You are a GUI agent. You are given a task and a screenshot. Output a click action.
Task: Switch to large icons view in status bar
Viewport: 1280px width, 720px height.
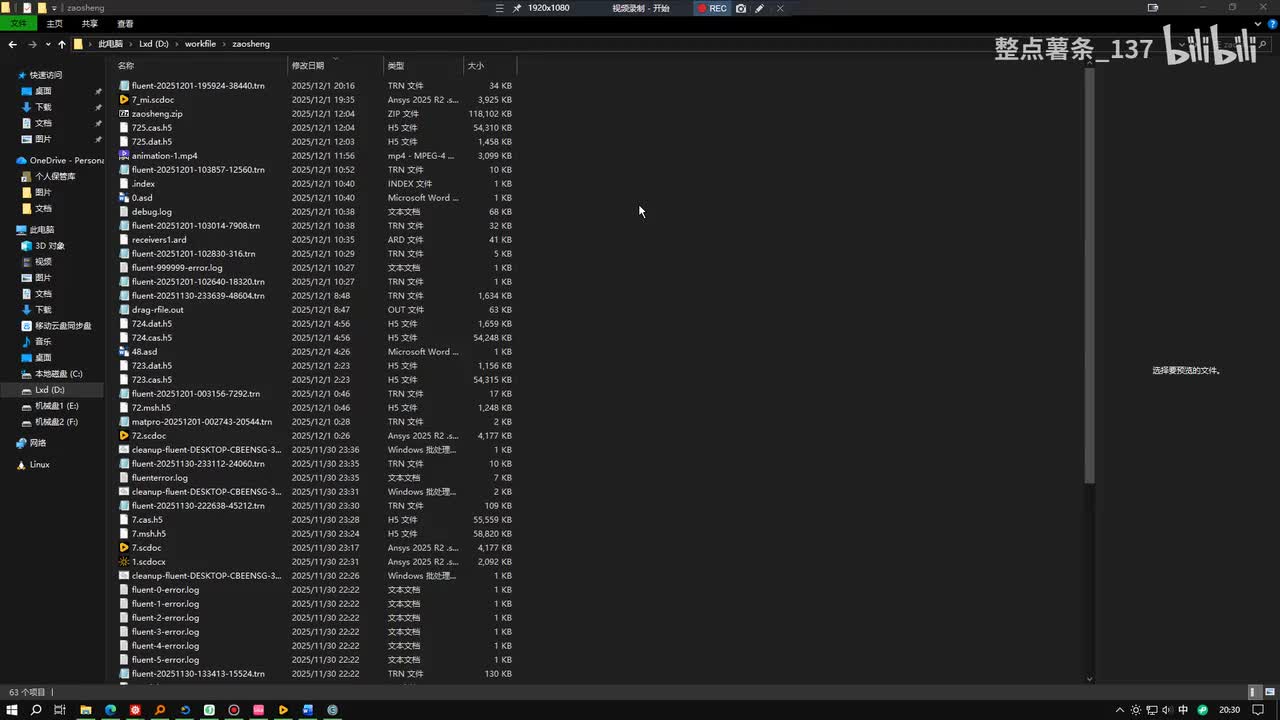coord(1268,692)
